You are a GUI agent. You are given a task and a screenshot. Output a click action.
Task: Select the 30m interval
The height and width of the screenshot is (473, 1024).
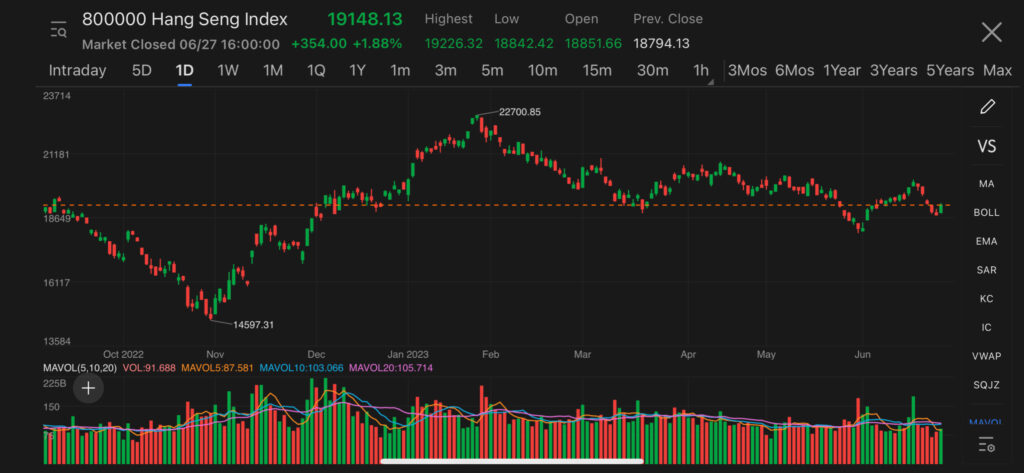[652, 71]
